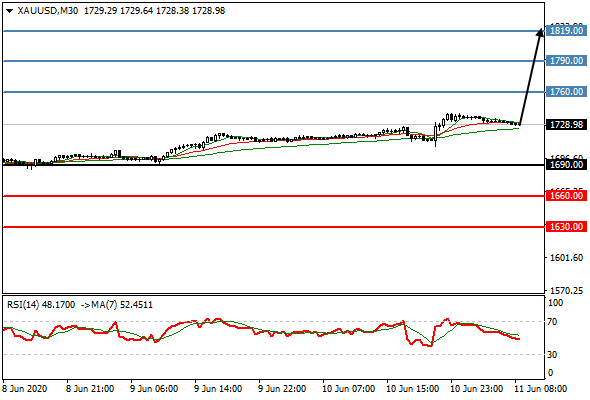Click the 8 Jun 21:00 time label
The width and height of the screenshot is (590, 400).
click(90, 388)
